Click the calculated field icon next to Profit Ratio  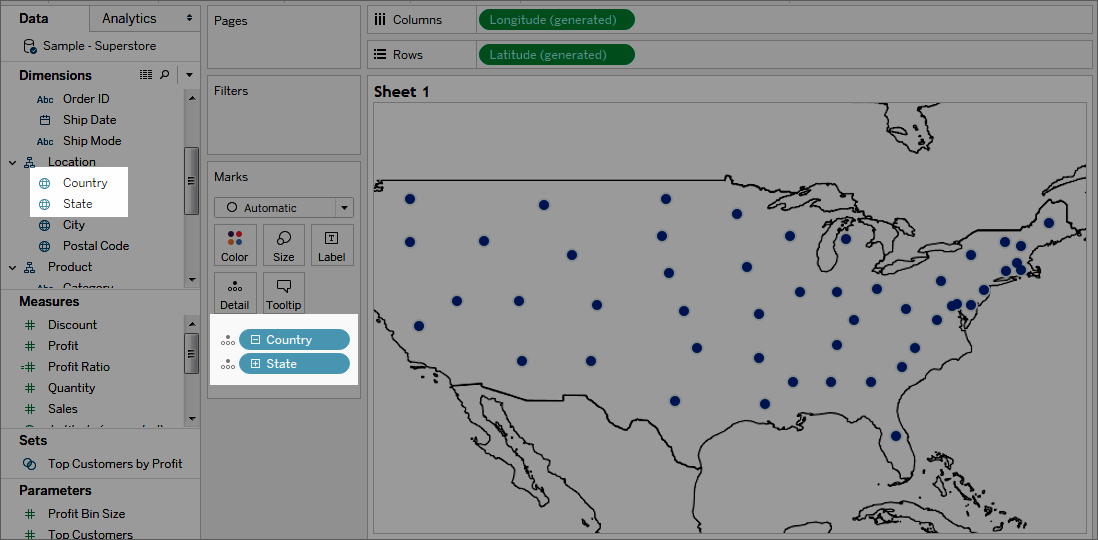coord(29,367)
